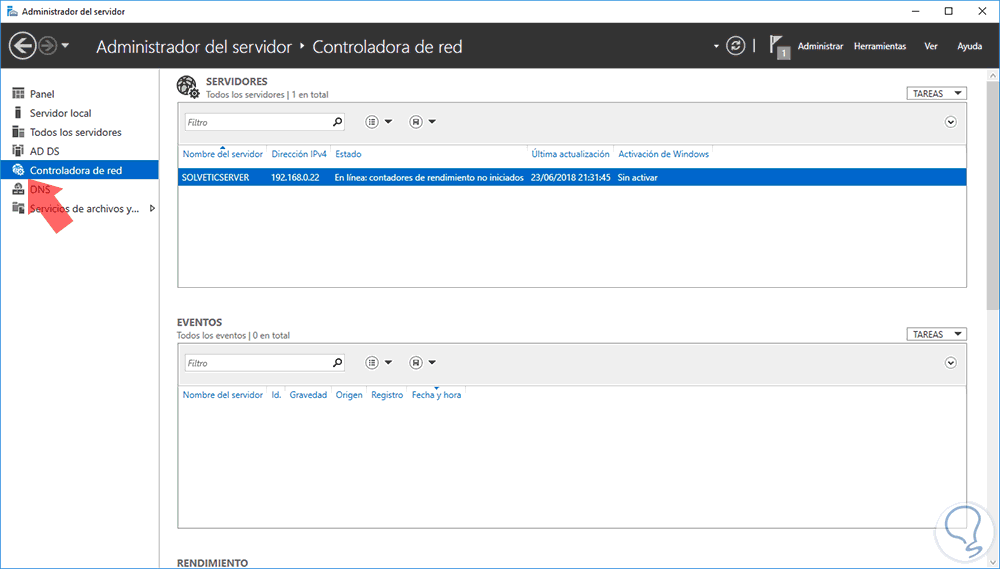Screen dimensions: 1000x569
Task: Sort by Dirección IPv4 column
Action: point(298,154)
